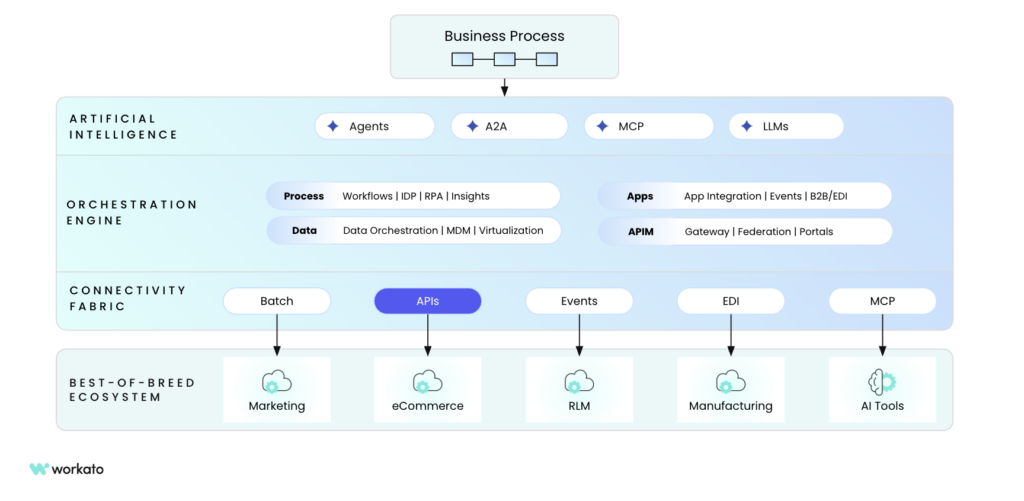Click the eCommerce cloud gear icon
Screen dimensions: 1024x501
pos(427,382)
